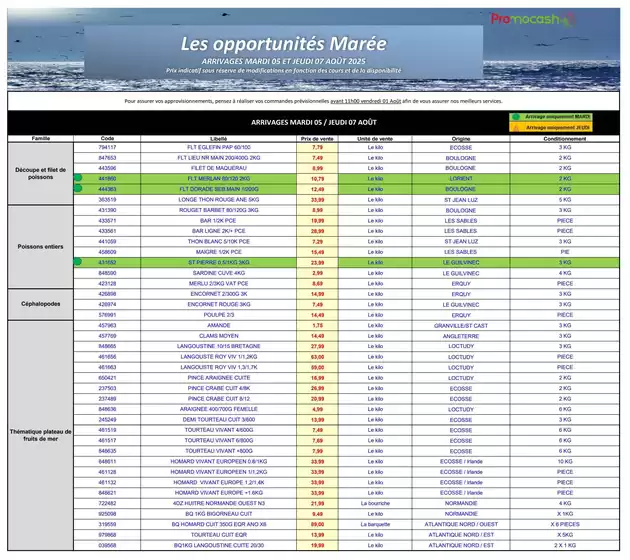Click 'BAR 1/2K PCE' label
This screenshot has width=630, height=560.
pyautogui.click(x=219, y=221)
